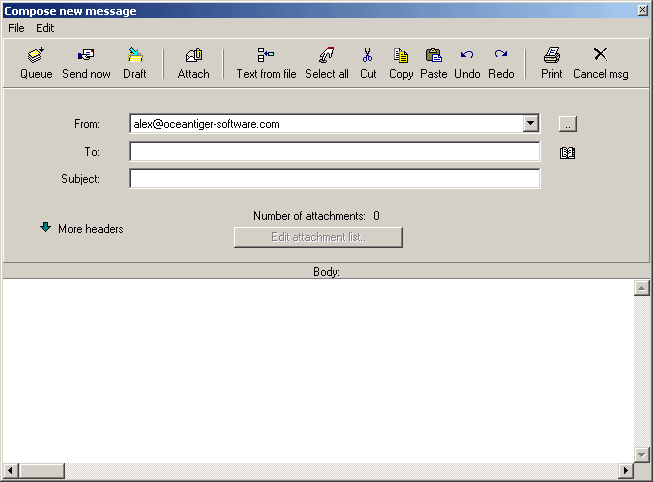
Task: Print the current message
Action: tap(552, 63)
